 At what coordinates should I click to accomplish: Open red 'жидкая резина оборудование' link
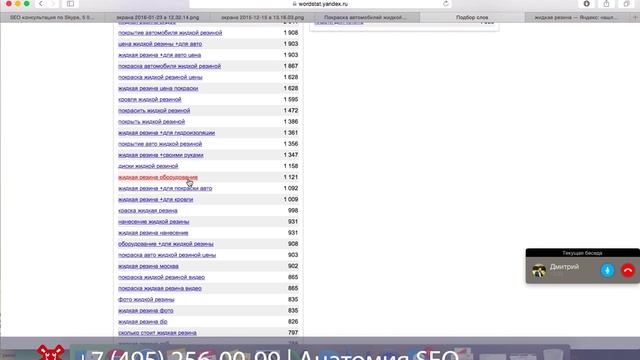[158, 177]
